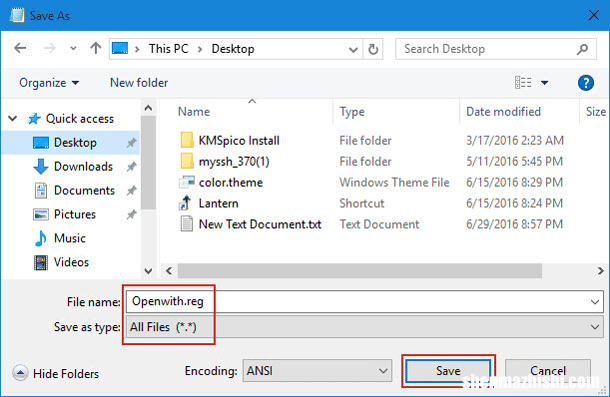Viewport: 610px width, 397px height.
Task: Create a New folder
Action: tap(139, 83)
